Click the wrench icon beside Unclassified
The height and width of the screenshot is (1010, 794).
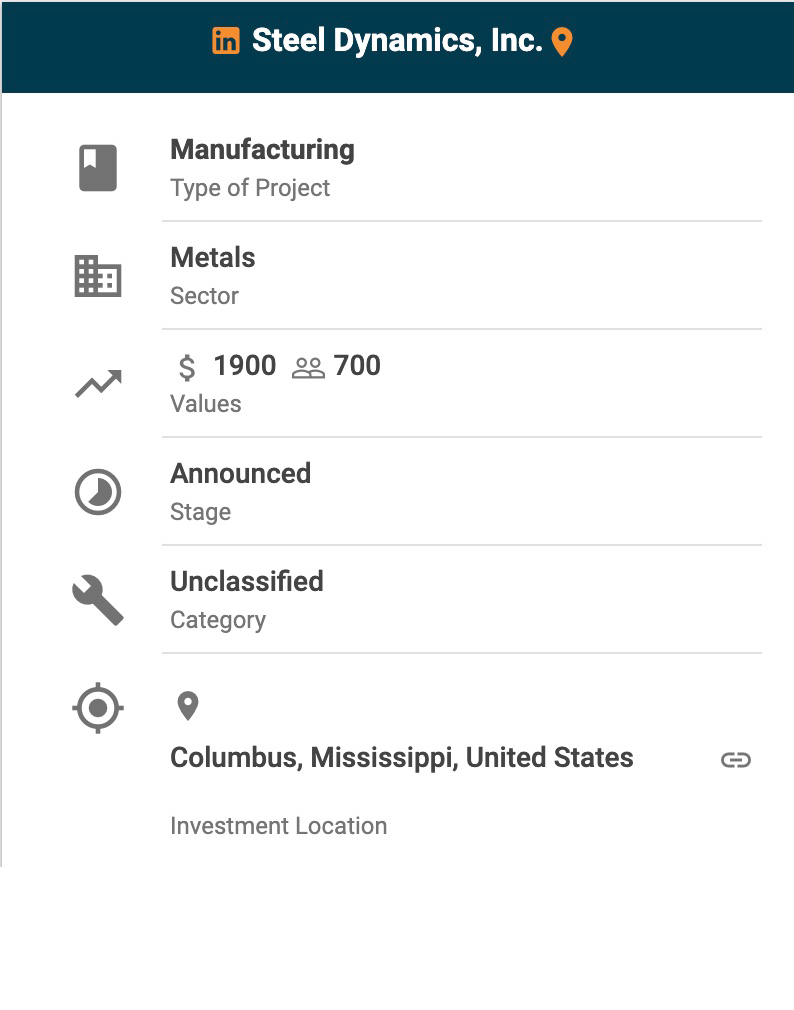pos(98,601)
